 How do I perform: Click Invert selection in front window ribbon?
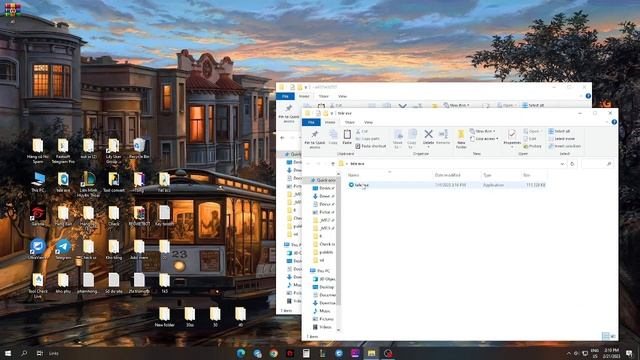pyautogui.click(x=564, y=146)
